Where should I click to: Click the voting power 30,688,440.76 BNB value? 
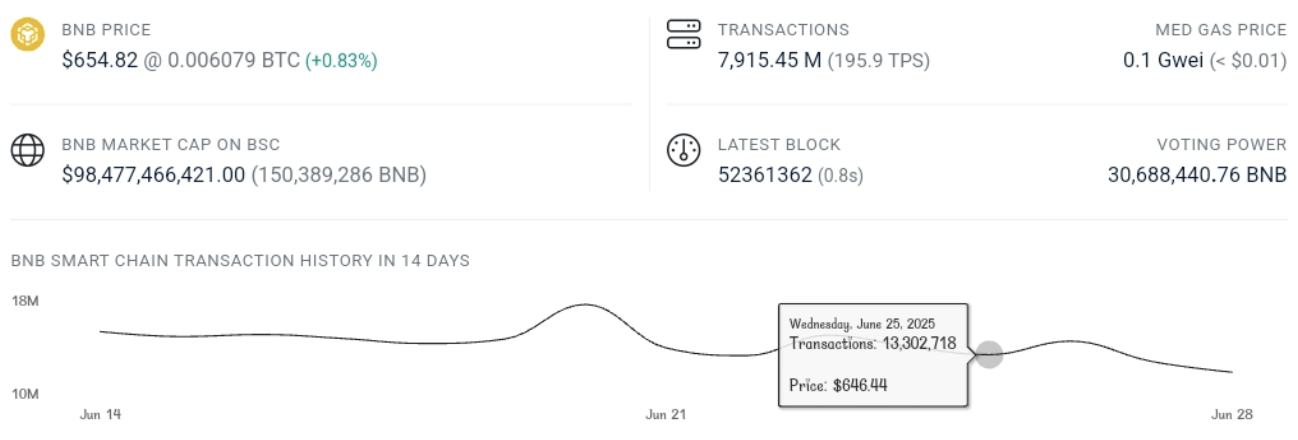(1197, 175)
